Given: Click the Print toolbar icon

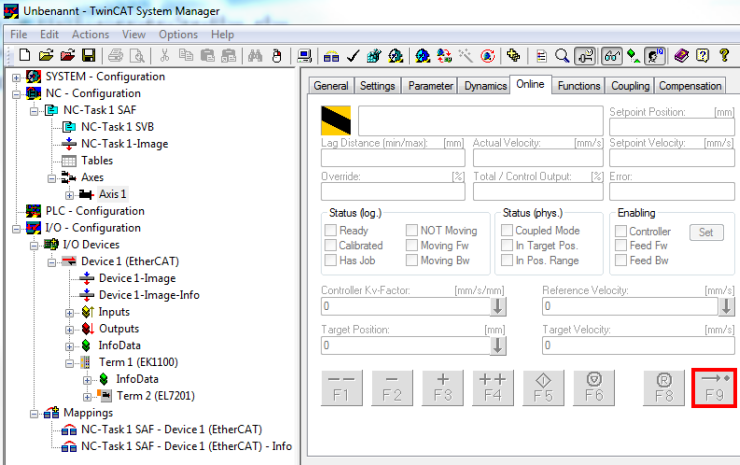Looking at the screenshot, I should [x=115, y=56].
